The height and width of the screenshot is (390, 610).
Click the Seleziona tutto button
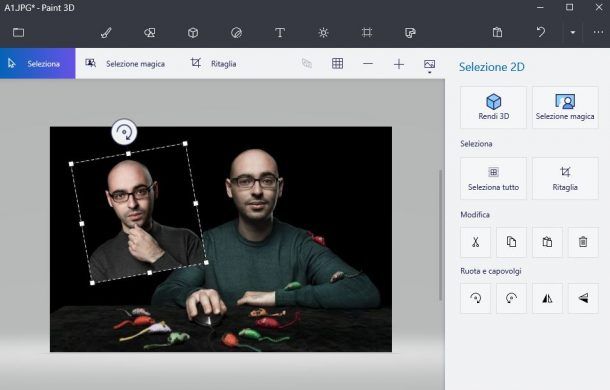pyautogui.click(x=493, y=179)
